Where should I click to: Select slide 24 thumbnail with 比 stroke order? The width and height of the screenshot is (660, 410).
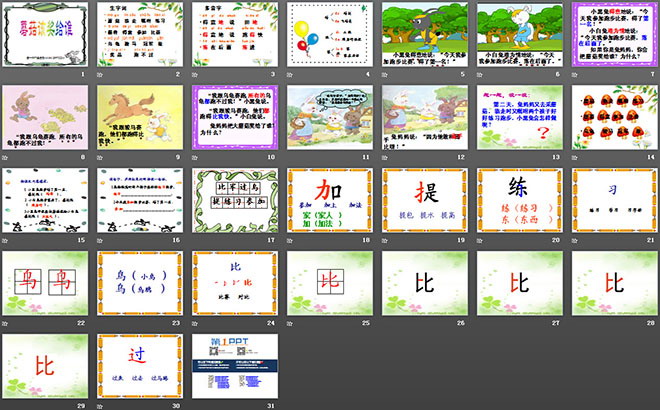pyautogui.click(x=235, y=283)
